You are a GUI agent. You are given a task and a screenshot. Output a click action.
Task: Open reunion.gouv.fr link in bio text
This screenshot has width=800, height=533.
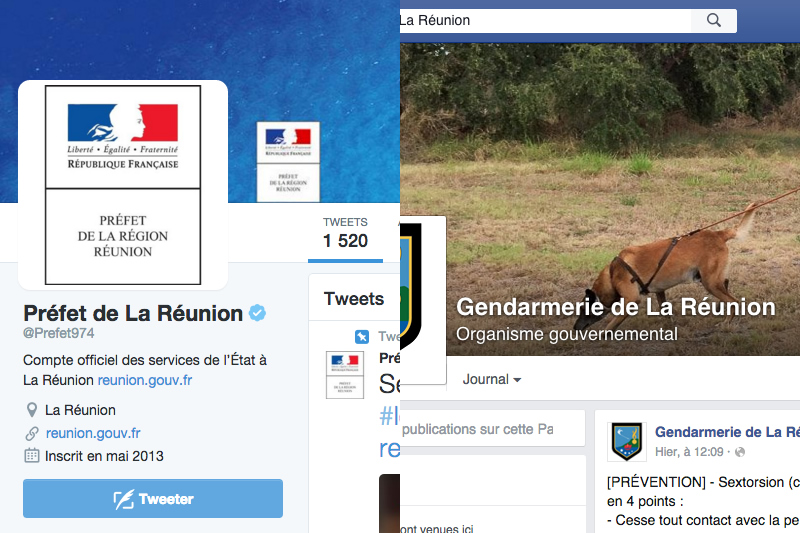[x=145, y=380]
